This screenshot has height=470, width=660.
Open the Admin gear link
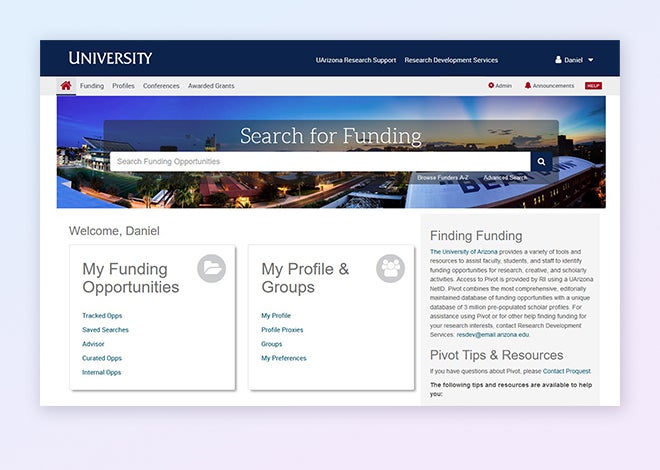pos(500,86)
